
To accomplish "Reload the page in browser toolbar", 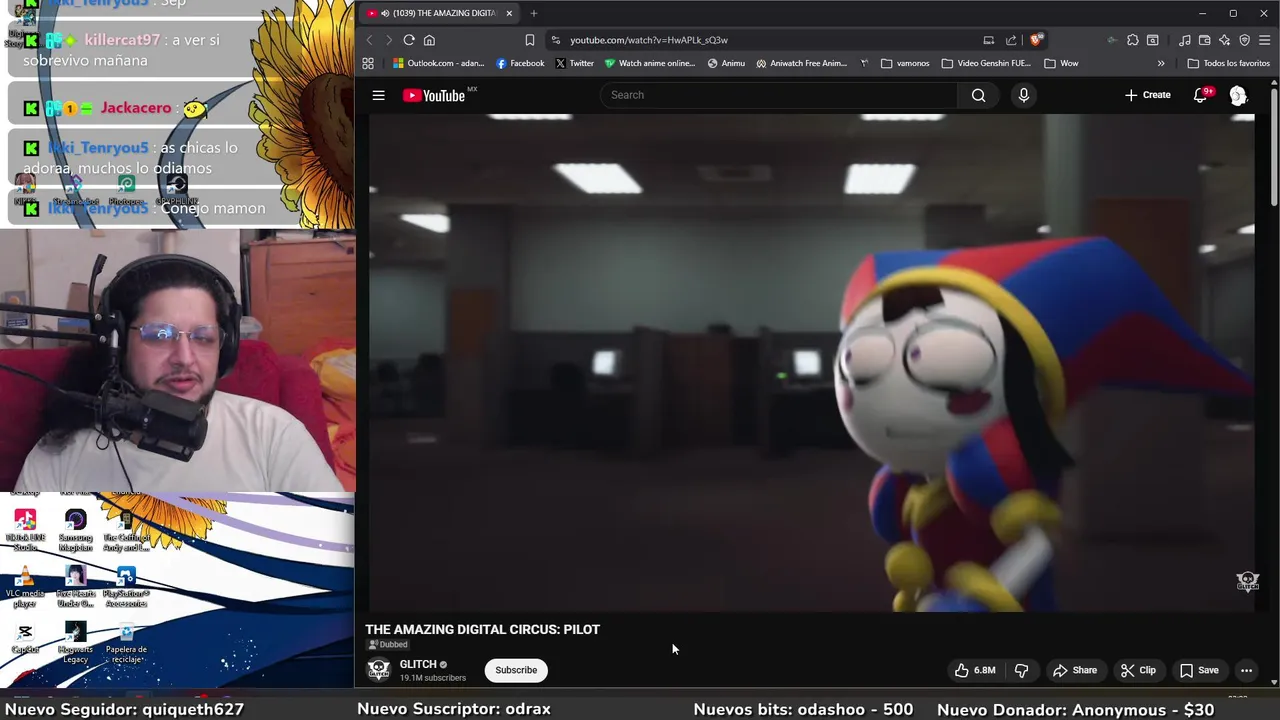I will pyautogui.click(x=409, y=40).
